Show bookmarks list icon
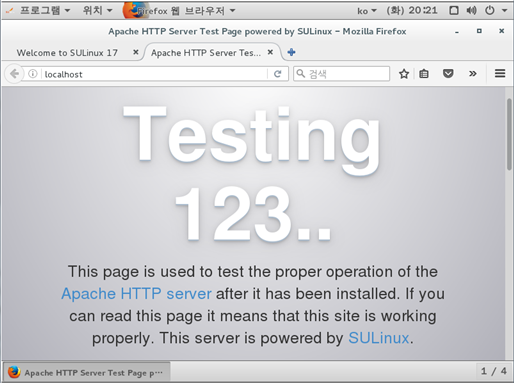Image resolution: width=514 pixels, height=387 pixels. tap(424, 74)
